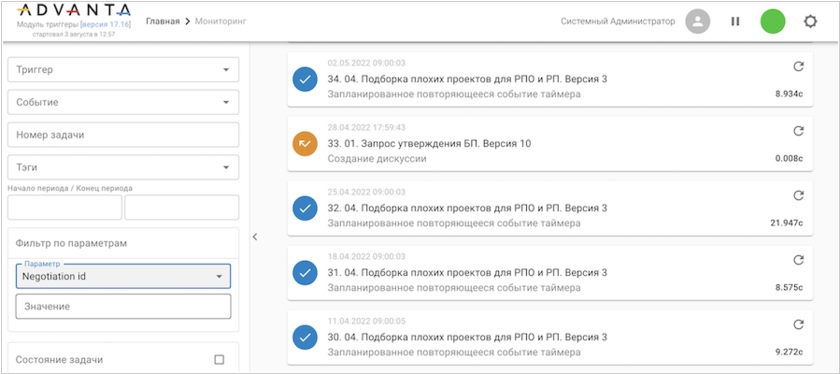This screenshot has width=840, height=374.
Task: Click the timestamp 18.04.2022 09:00:03
Action: click(366, 257)
